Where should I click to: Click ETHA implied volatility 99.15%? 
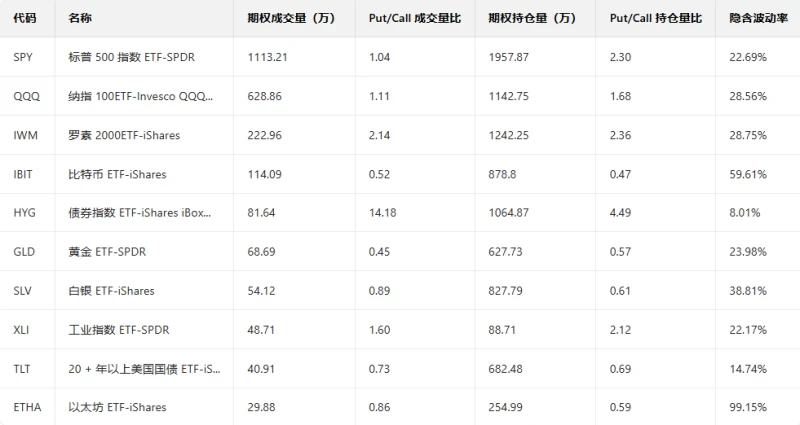[x=748, y=407]
